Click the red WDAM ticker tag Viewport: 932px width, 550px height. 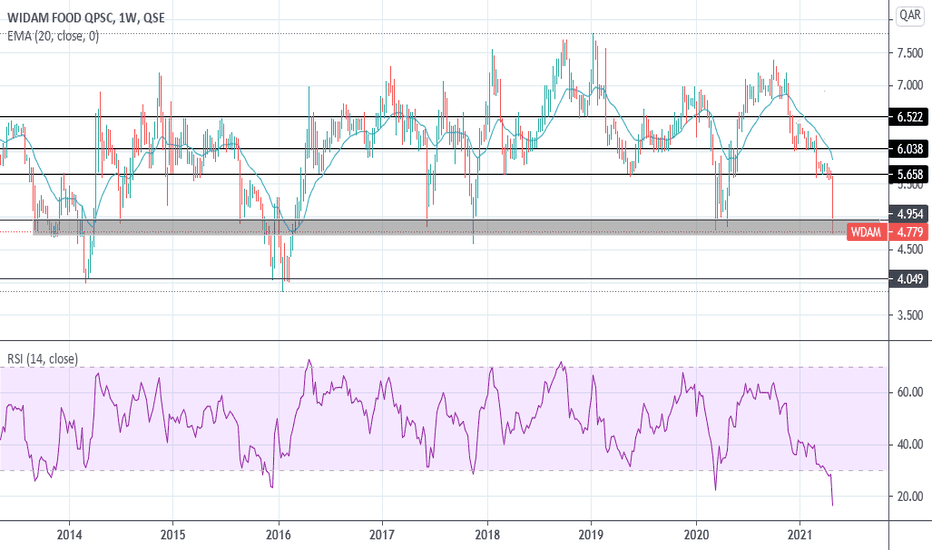pos(866,232)
